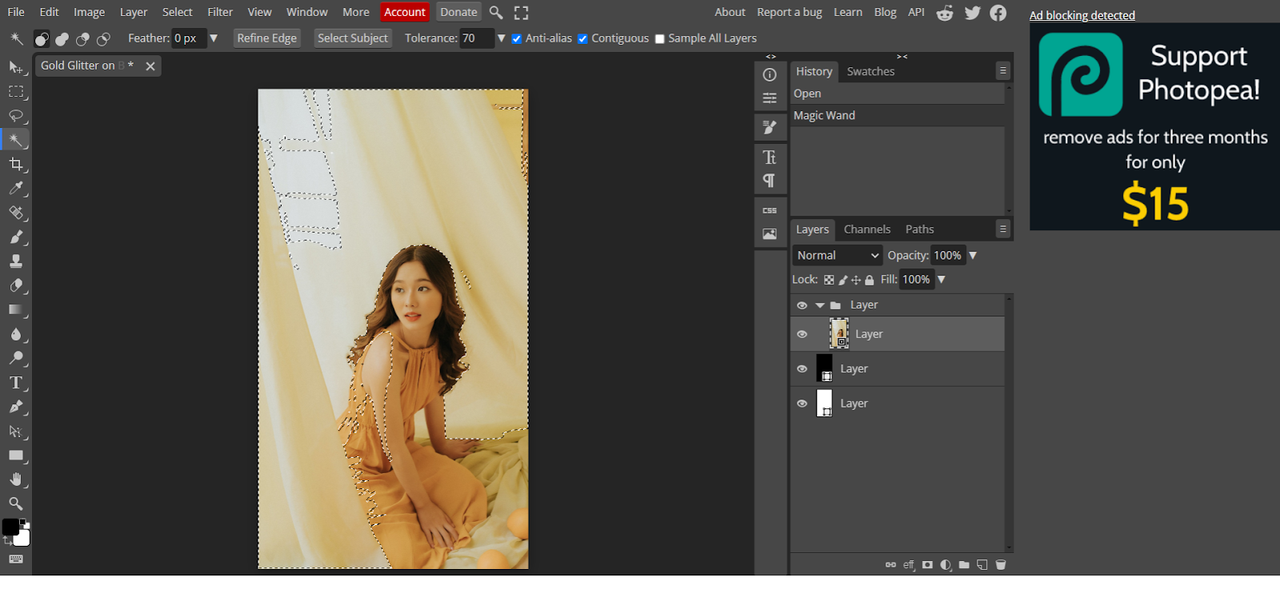Pick the Eyedropper tool
The width and height of the screenshot is (1280, 601).
16,188
